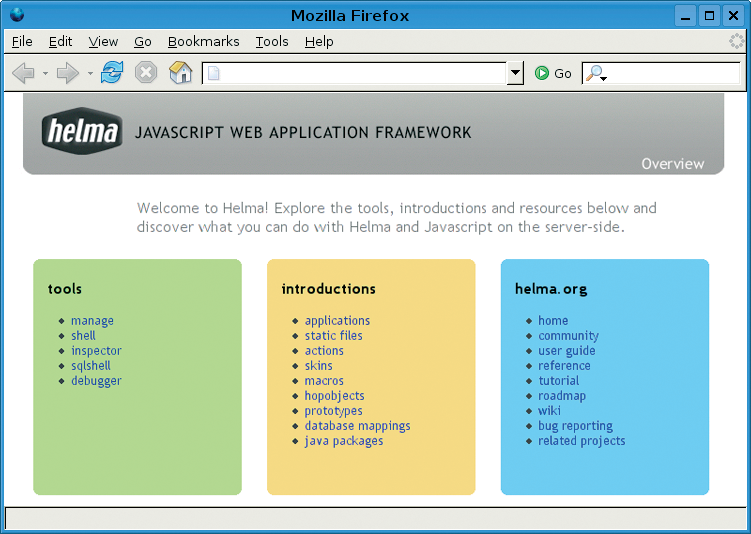This screenshot has height=534, width=751.
Task: Open the inspector tool link
Action: [96, 351]
